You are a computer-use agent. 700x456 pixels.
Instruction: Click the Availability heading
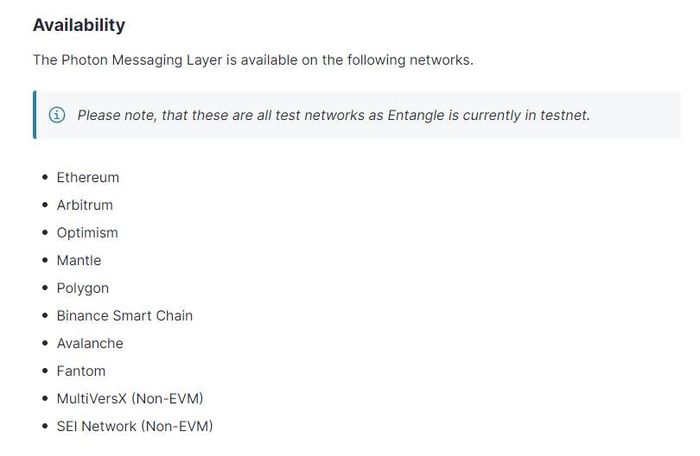click(79, 25)
